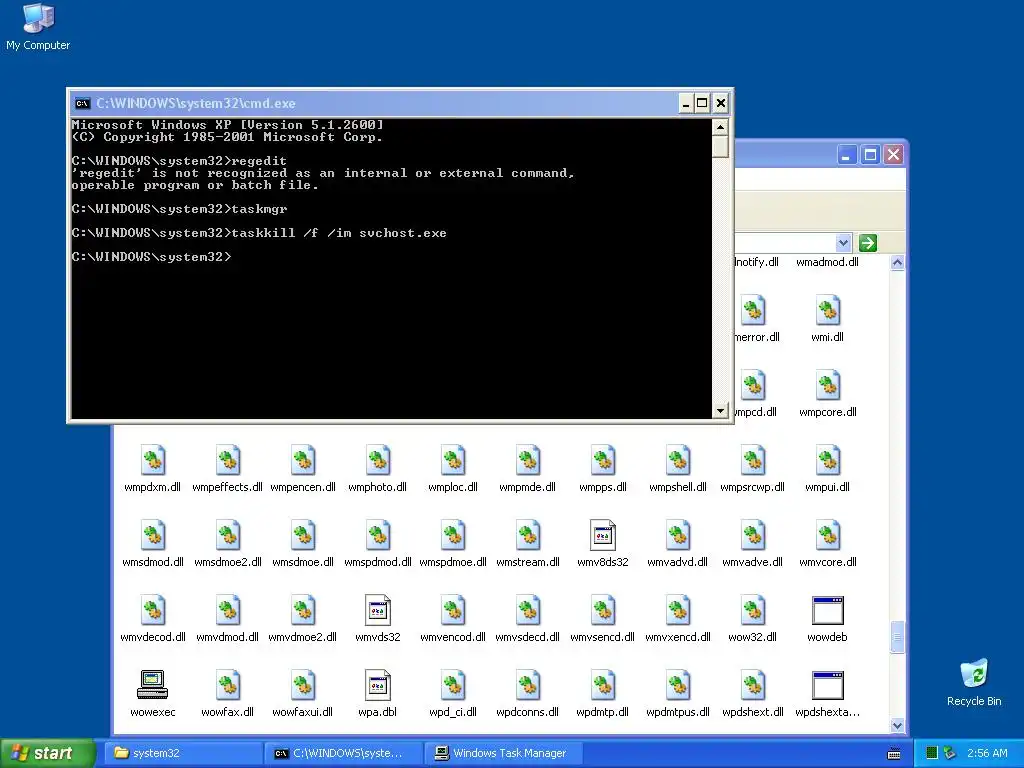
Task: Click the keyboard icon on the taskbar
Action: (894, 754)
